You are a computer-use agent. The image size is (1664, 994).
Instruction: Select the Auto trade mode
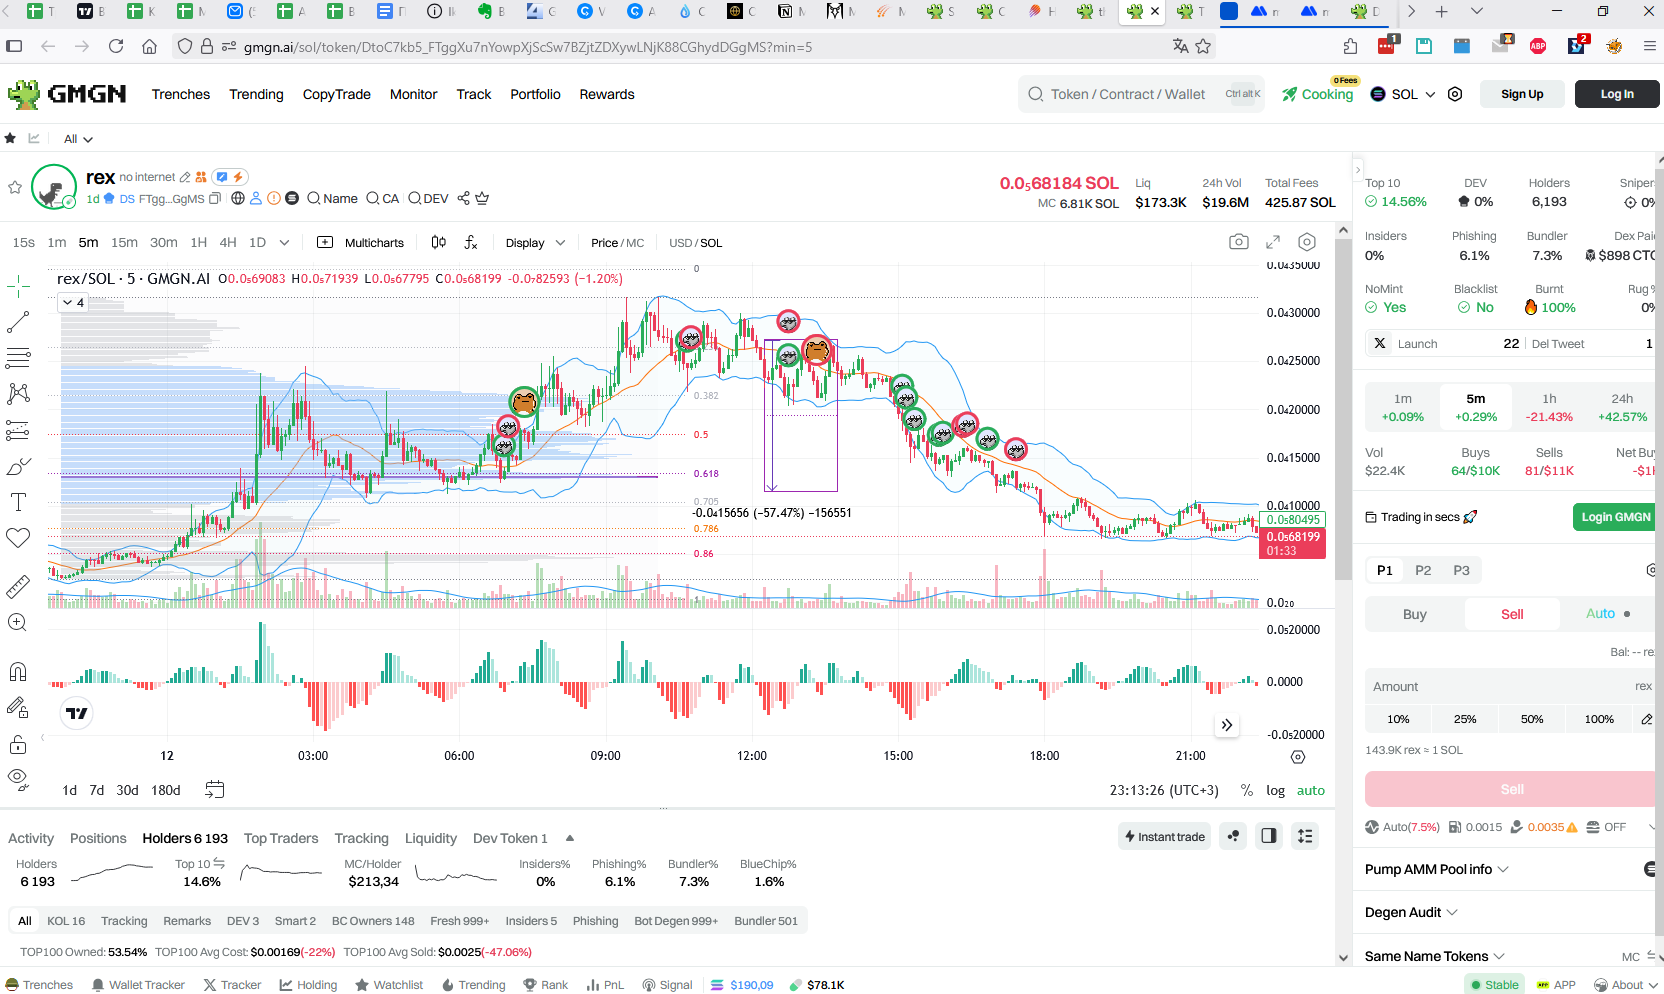[x=1607, y=614]
